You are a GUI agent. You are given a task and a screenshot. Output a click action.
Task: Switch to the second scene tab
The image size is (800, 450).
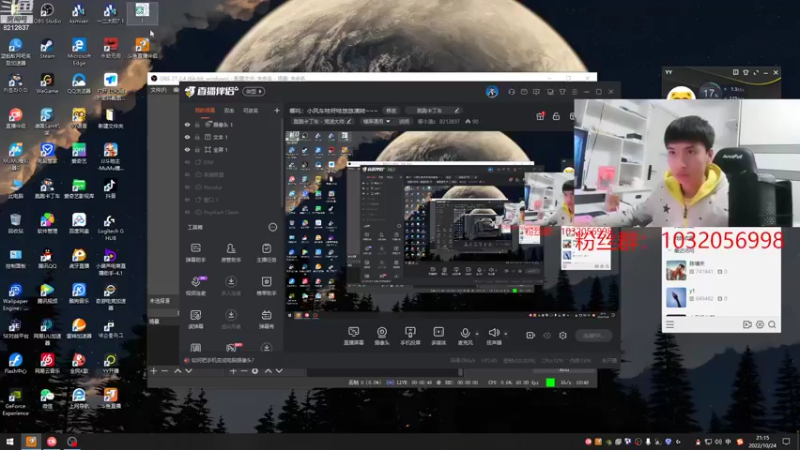tap(229, 110)
